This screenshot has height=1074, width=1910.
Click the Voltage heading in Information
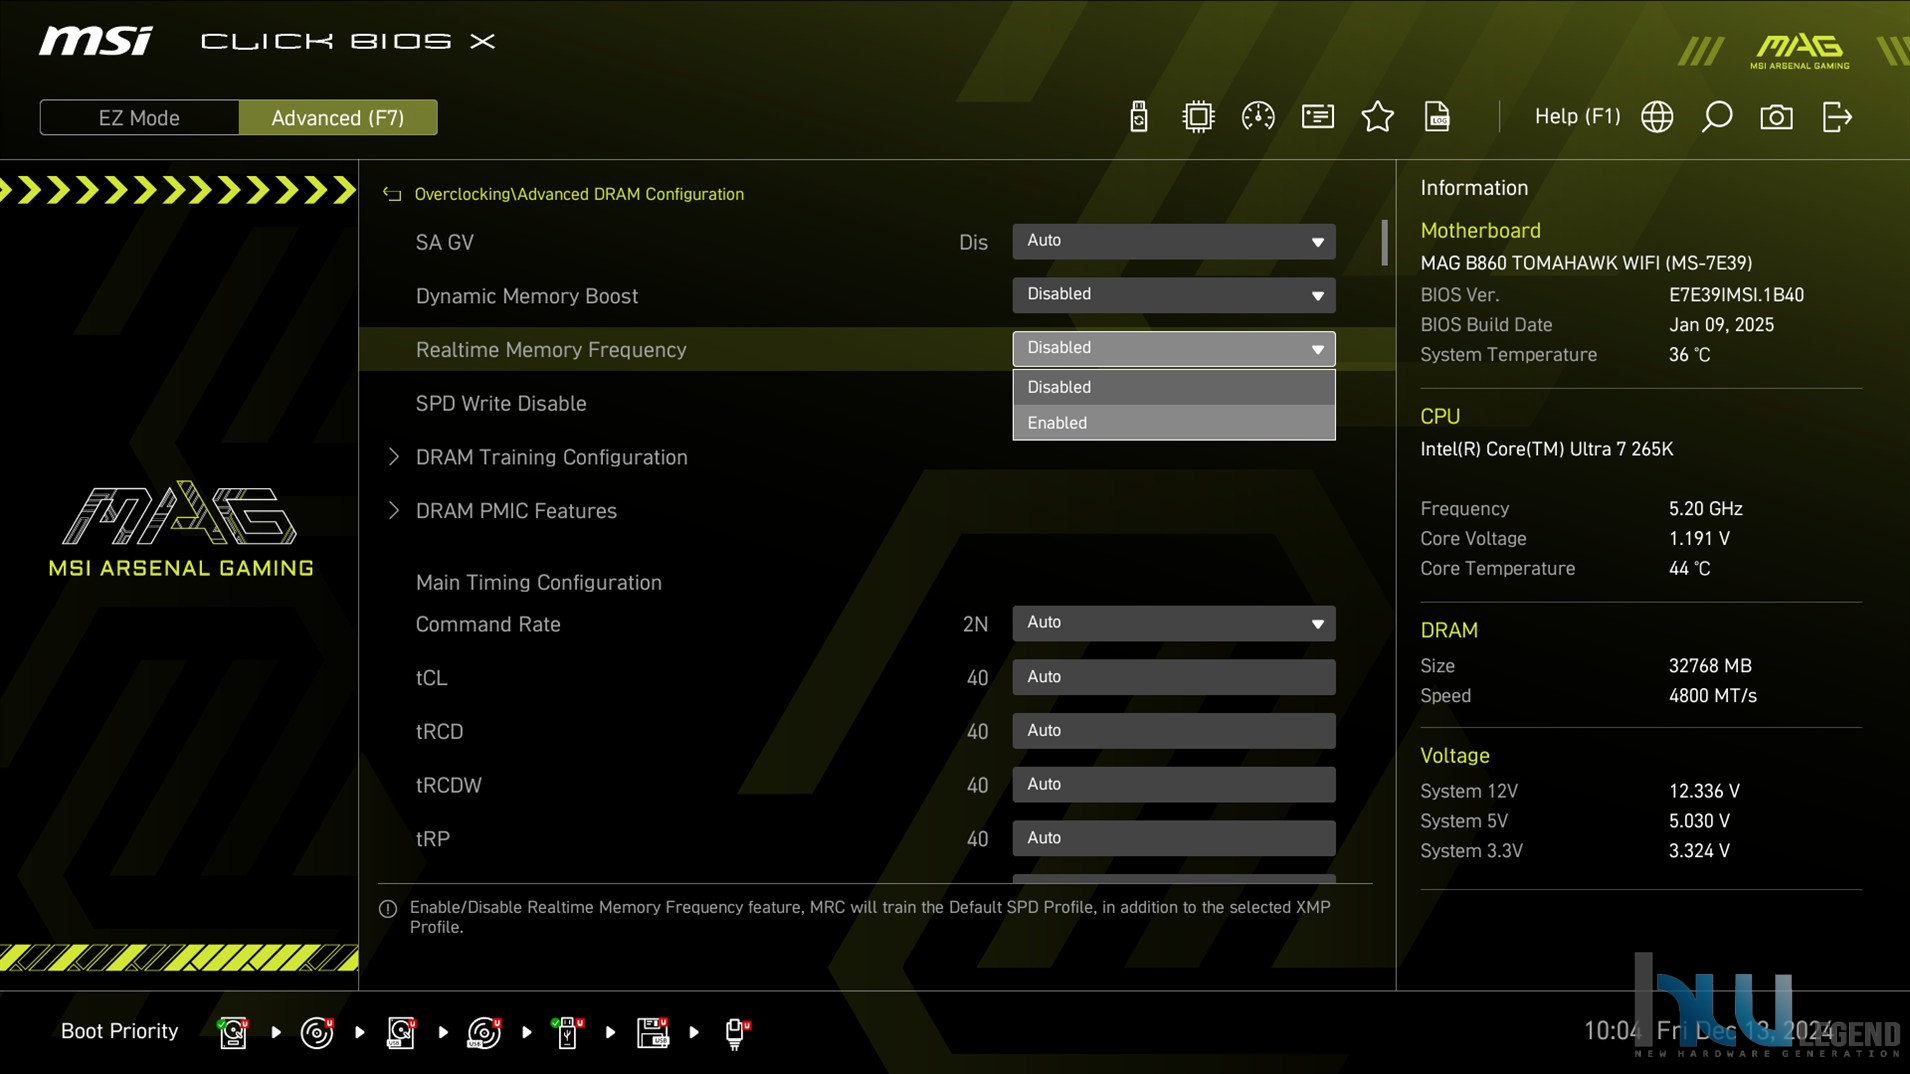[x=1455, y=755]
